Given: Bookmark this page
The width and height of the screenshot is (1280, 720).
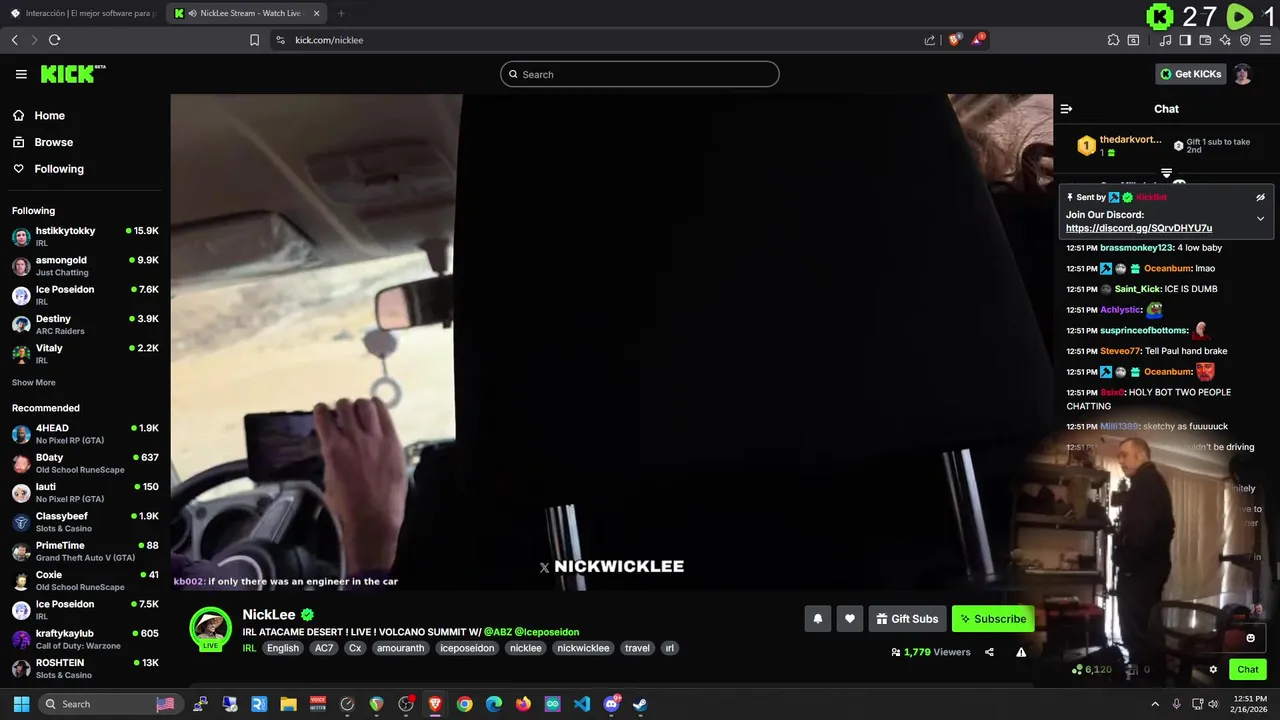Looking at the screenshot, I should (x=254, y=40).
